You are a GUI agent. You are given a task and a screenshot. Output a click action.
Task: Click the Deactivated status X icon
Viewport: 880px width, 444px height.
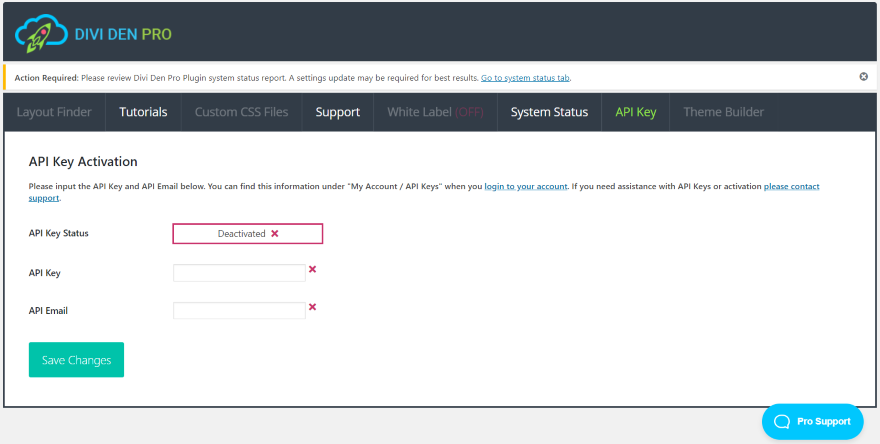tap(275, 234)
